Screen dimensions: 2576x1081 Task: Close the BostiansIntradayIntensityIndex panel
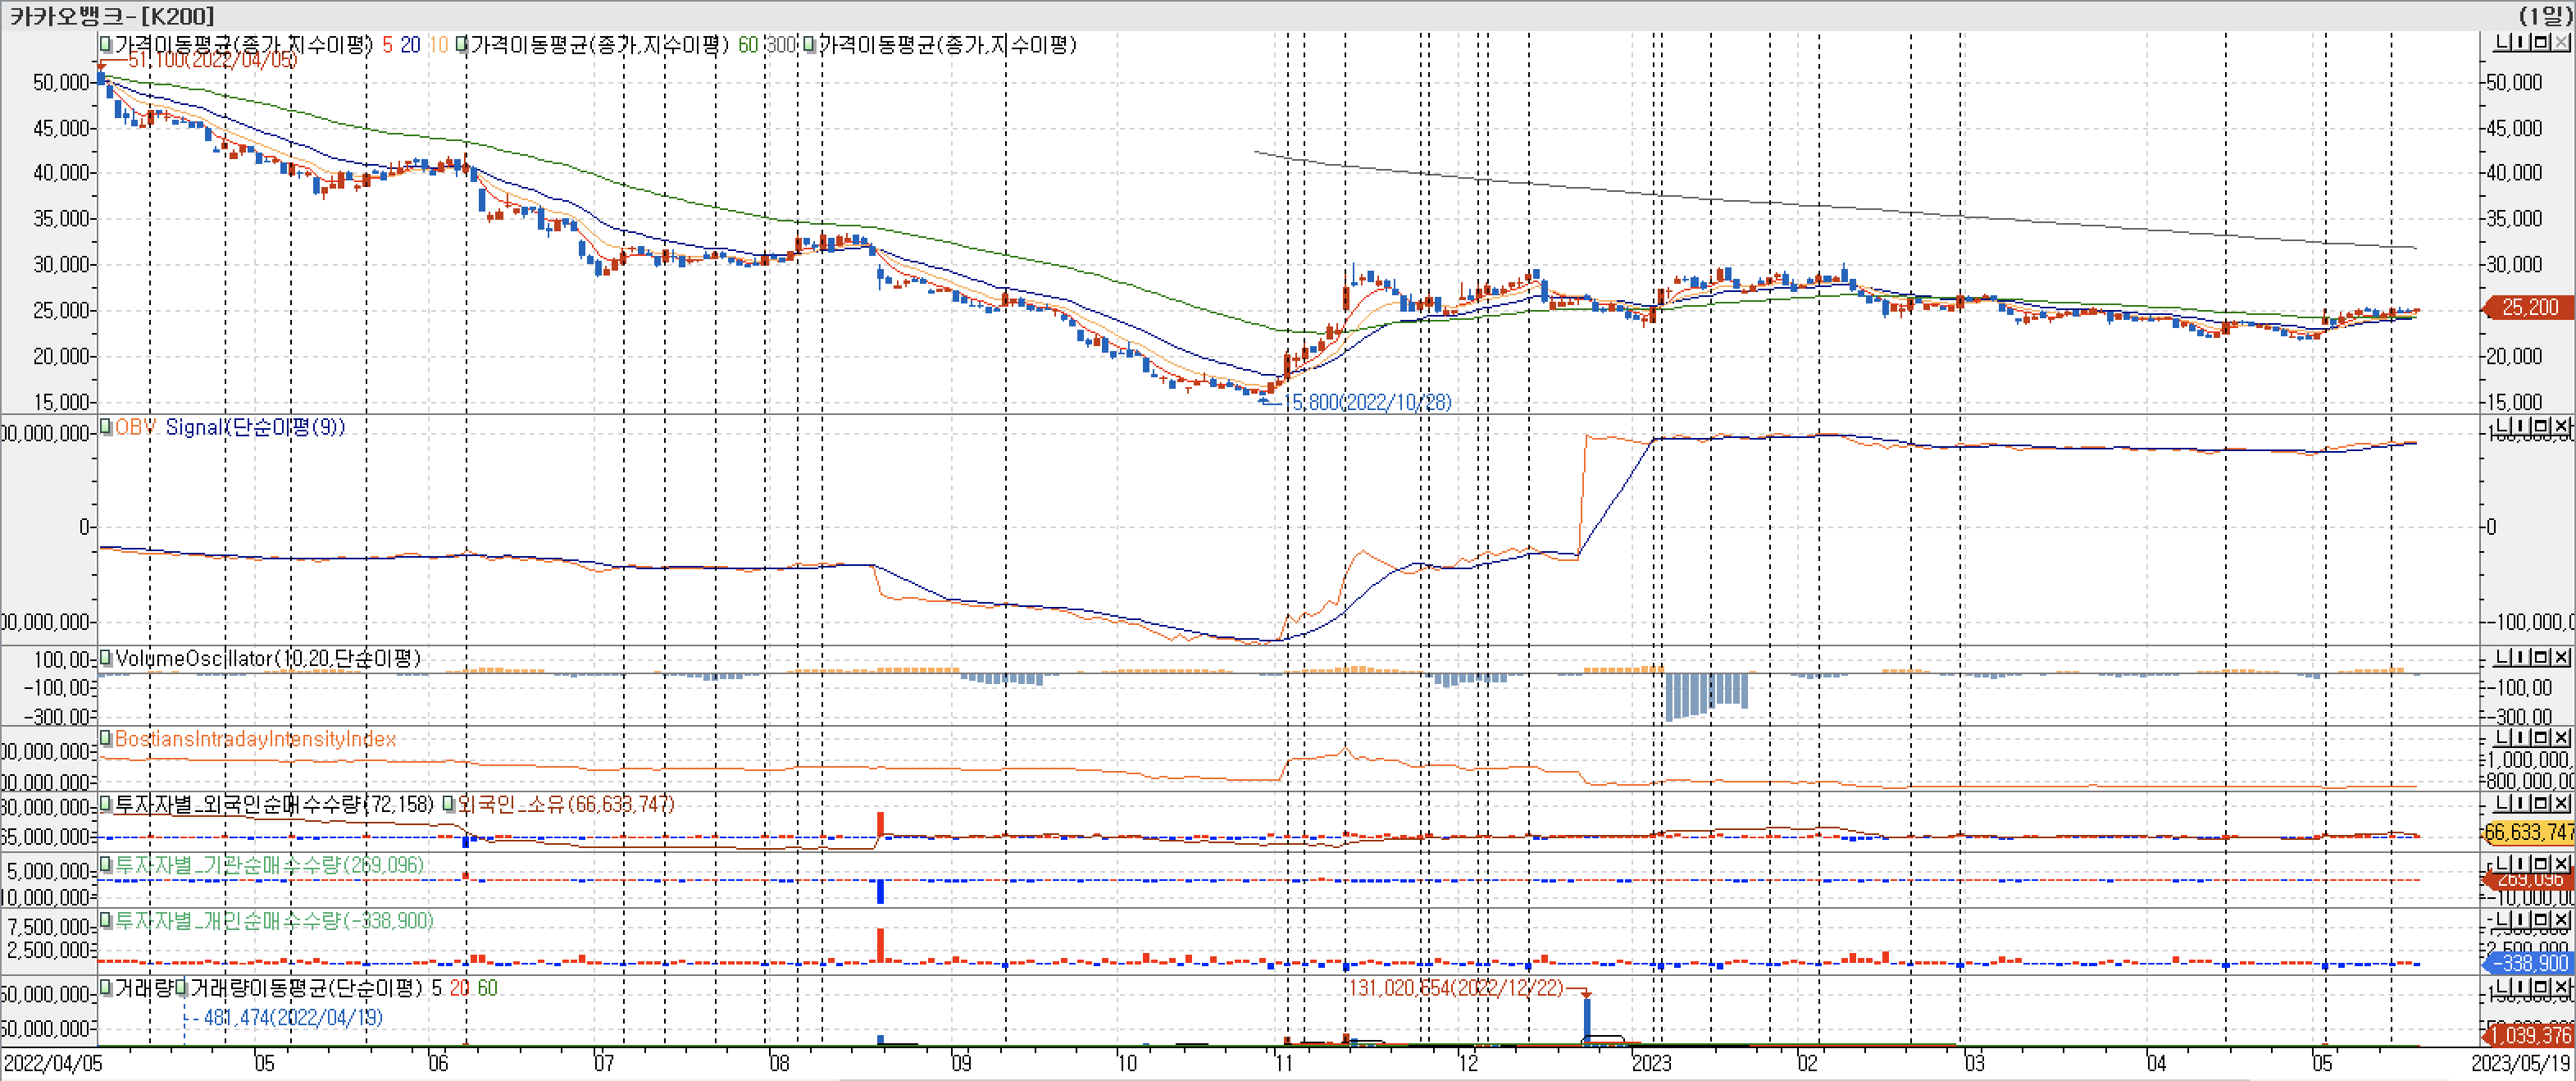[2561, 737]
